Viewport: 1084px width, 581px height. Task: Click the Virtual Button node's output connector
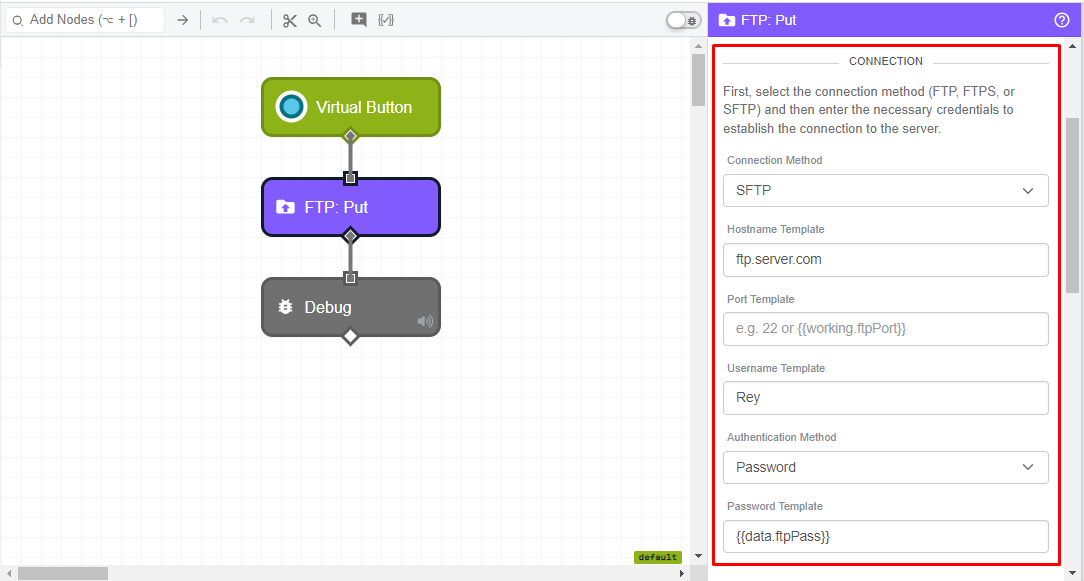coord(351,135)
